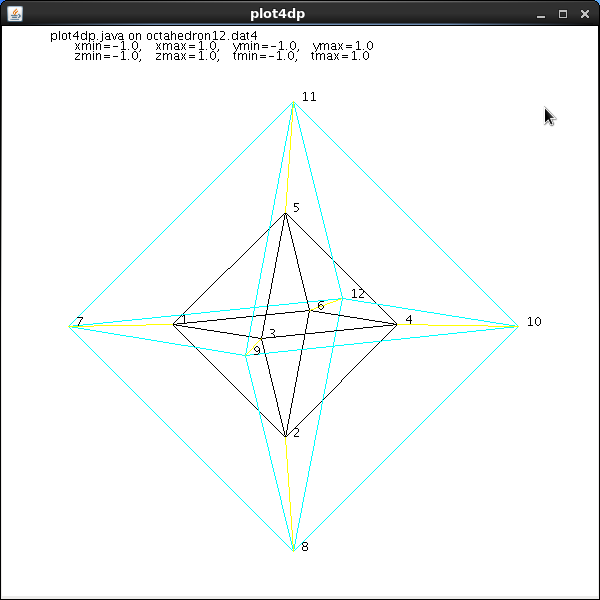
Task: Click vertex label 5
Action: point(296,207)
